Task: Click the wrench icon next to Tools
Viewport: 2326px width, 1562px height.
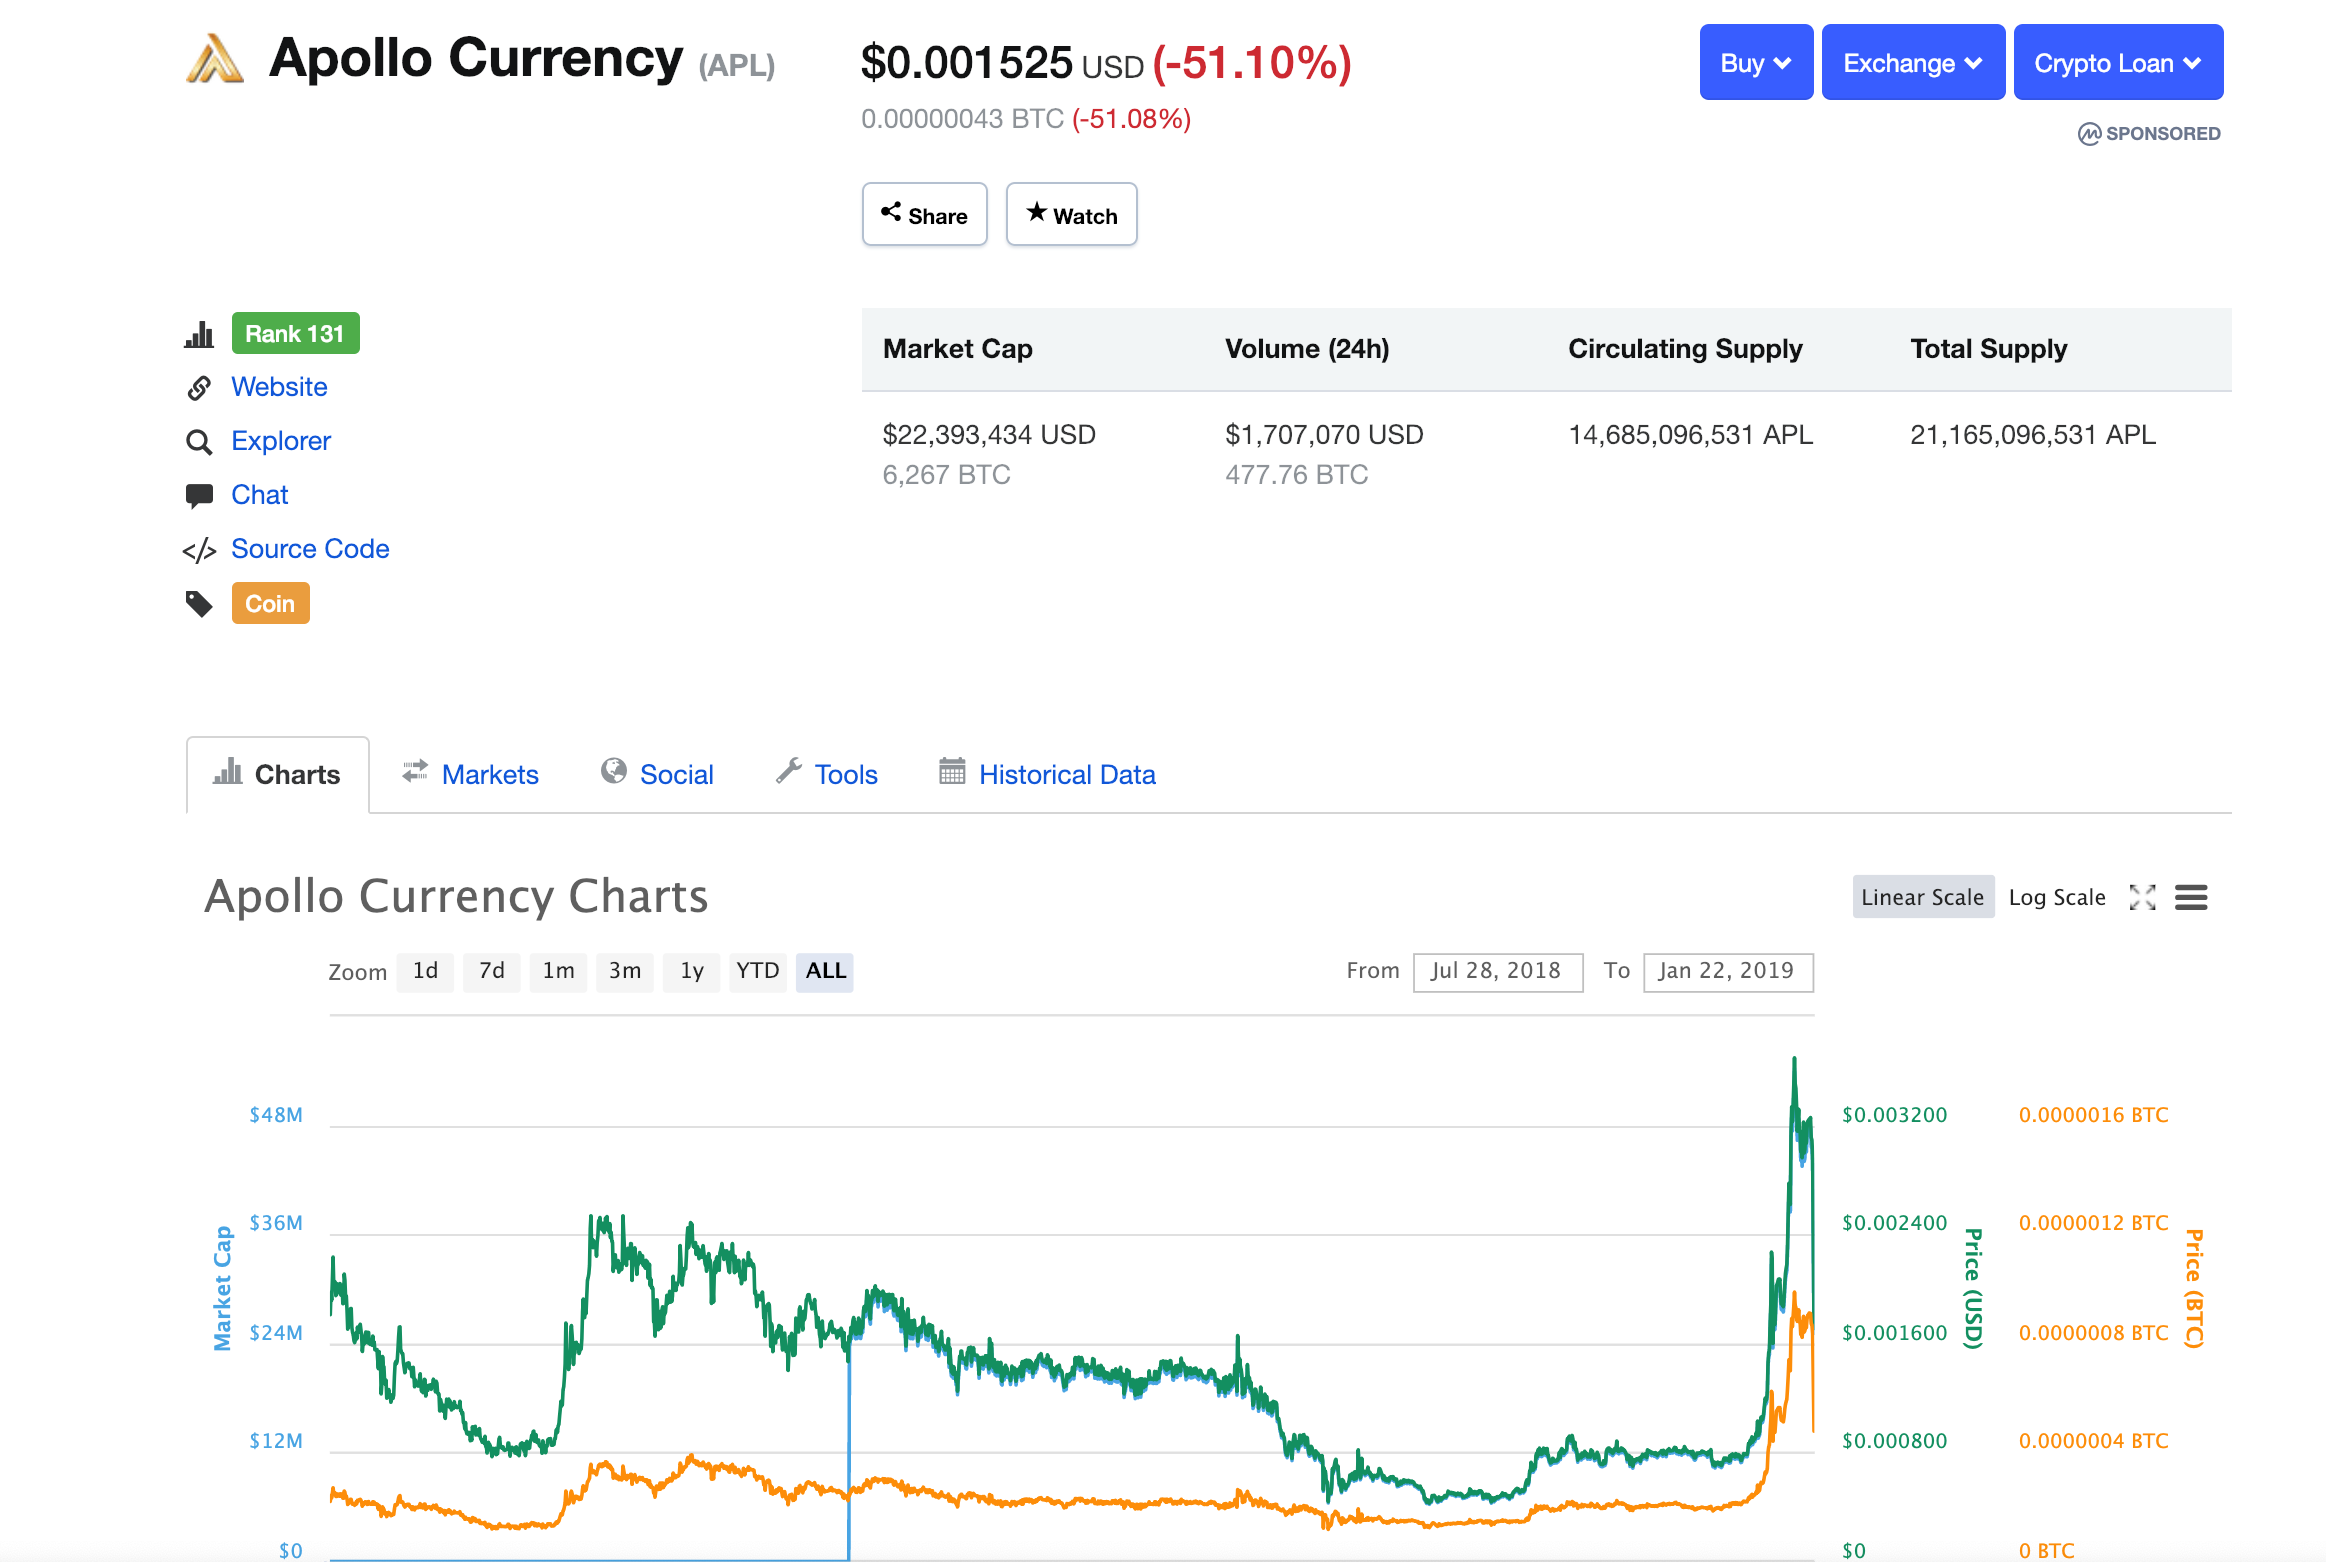Action: pos(789,771)
